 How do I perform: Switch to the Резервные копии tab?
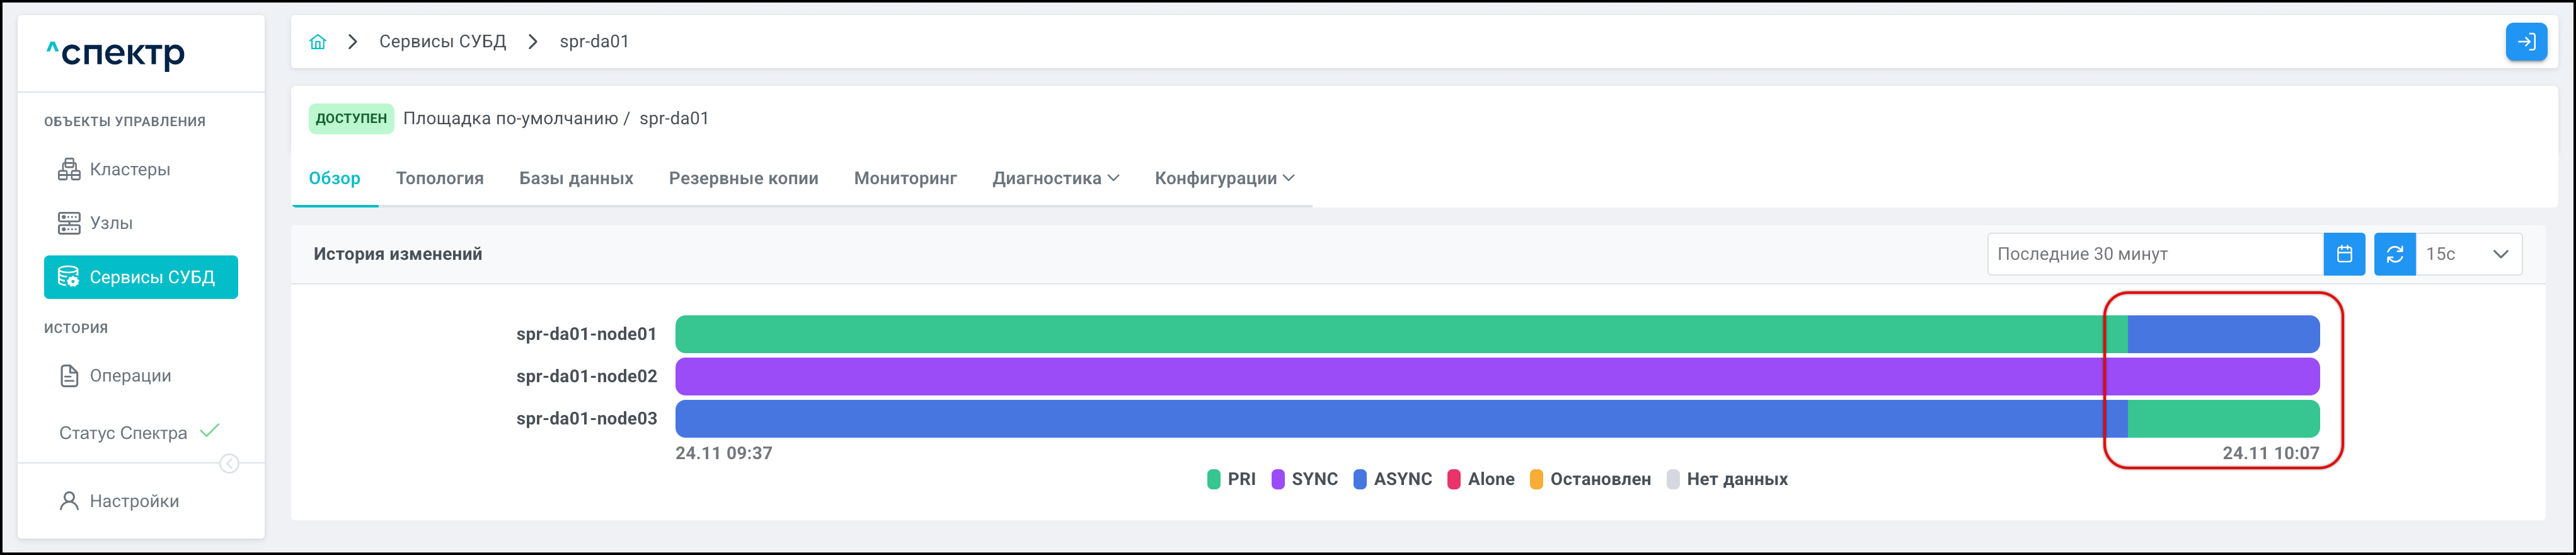(x=743, y=178)
